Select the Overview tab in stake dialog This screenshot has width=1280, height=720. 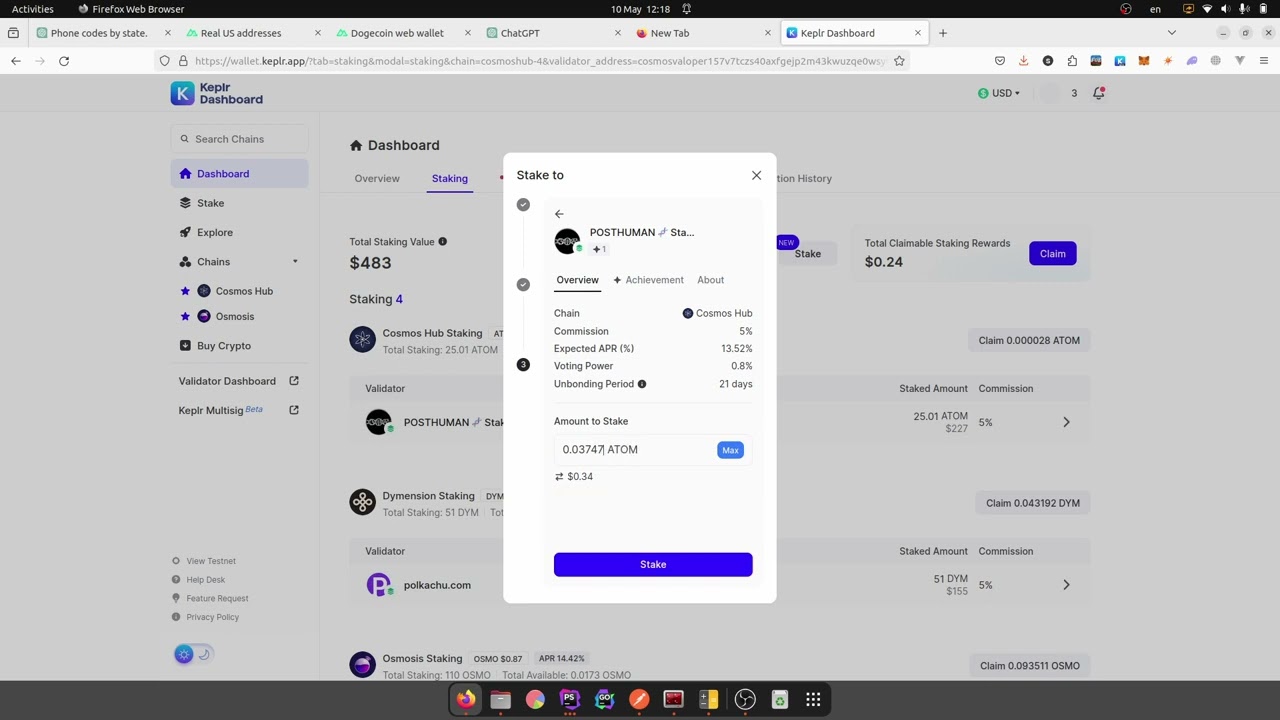(x=577, y=280)
